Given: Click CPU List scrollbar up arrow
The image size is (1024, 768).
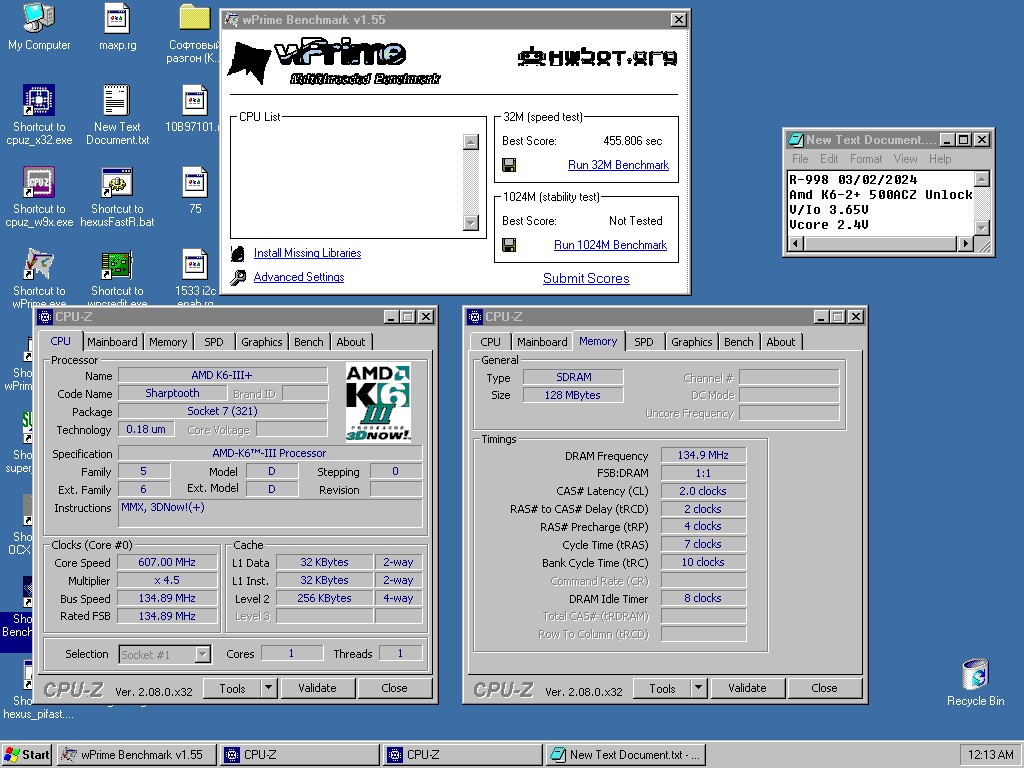Looking at the screenshot, I should coord(470,142).
